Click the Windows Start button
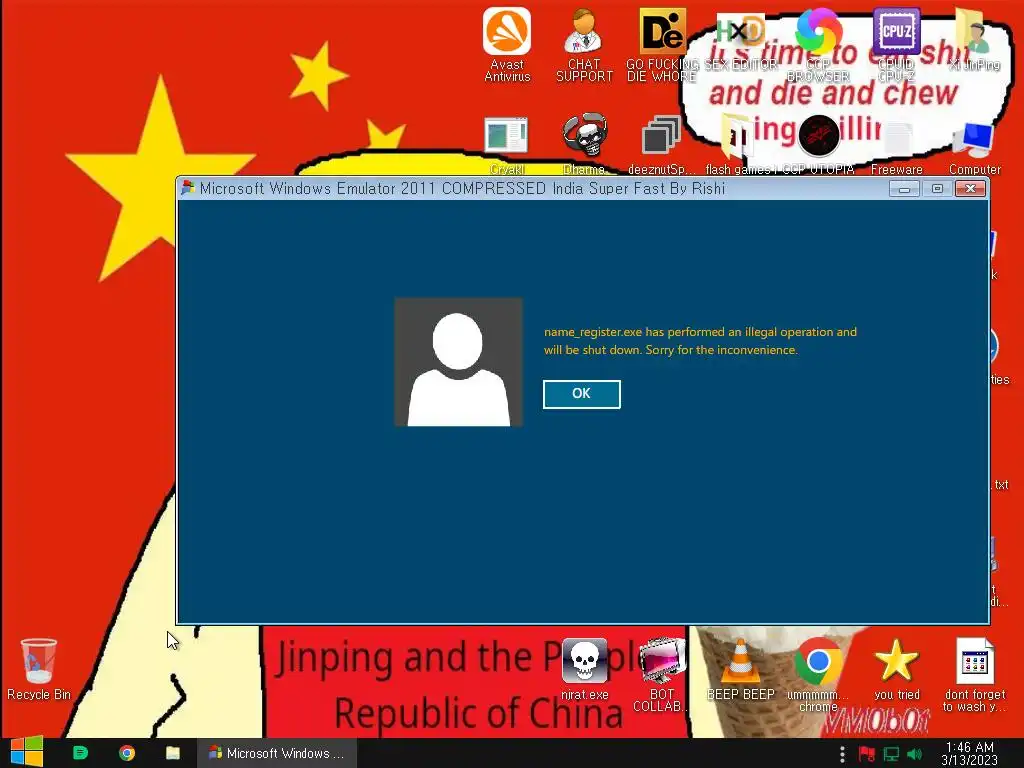 click(x=27, y=752)
